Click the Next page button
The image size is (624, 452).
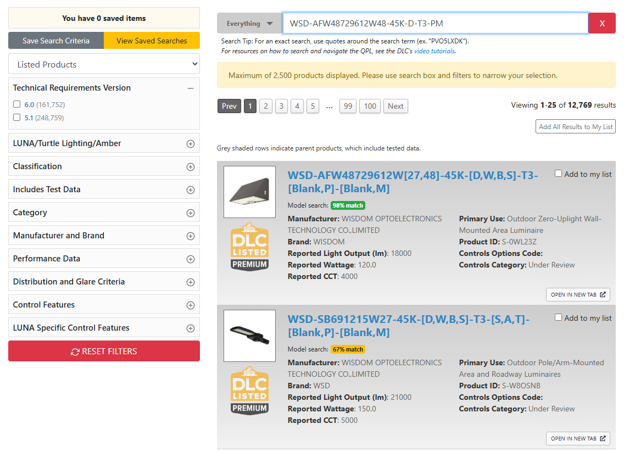(395, 106)
